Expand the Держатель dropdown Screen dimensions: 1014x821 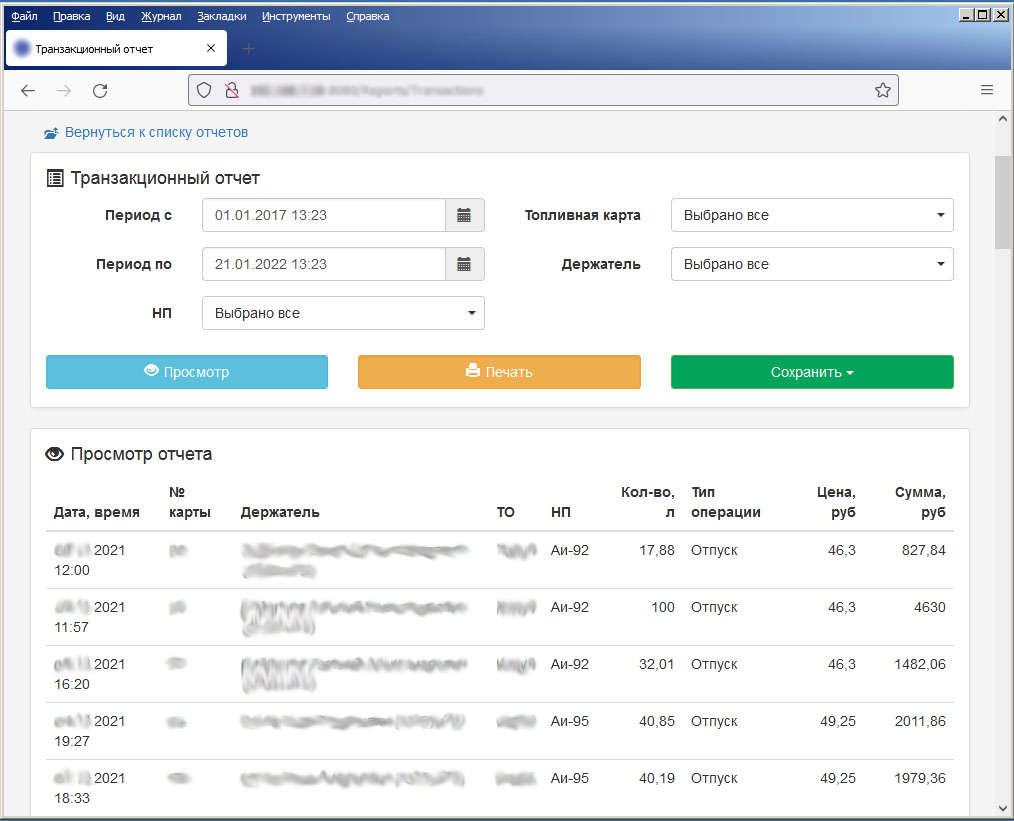tap(812, 264)
